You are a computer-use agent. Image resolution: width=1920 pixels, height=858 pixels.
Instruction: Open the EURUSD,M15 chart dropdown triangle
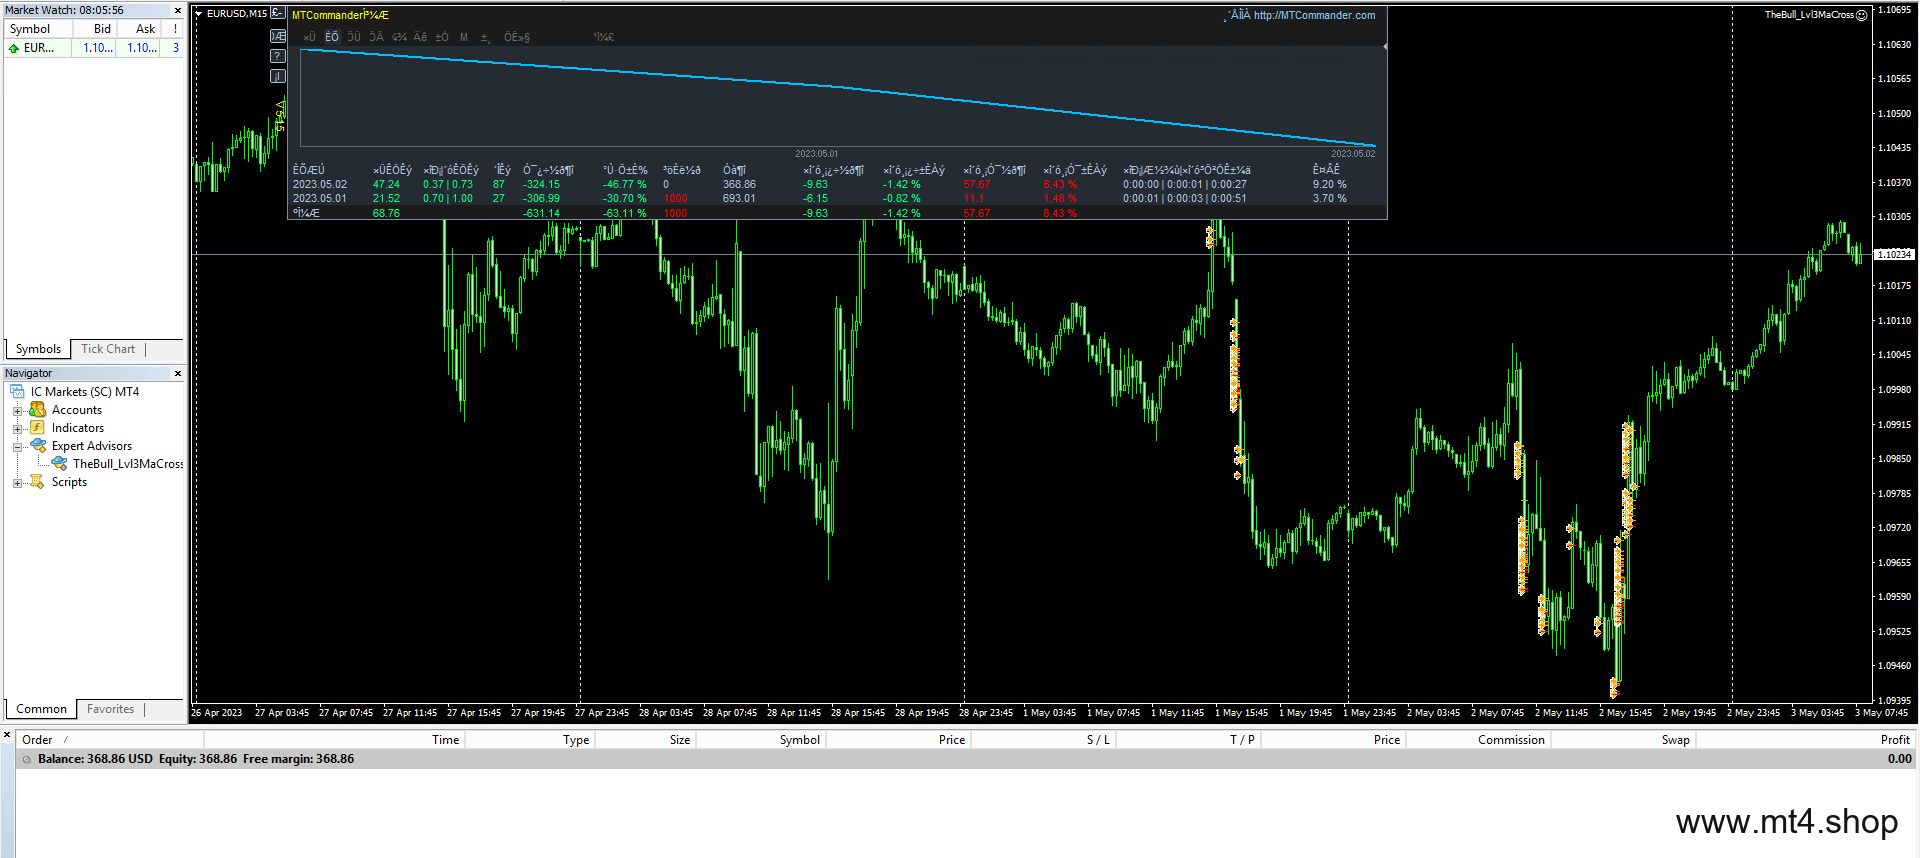tap(199, 14)
